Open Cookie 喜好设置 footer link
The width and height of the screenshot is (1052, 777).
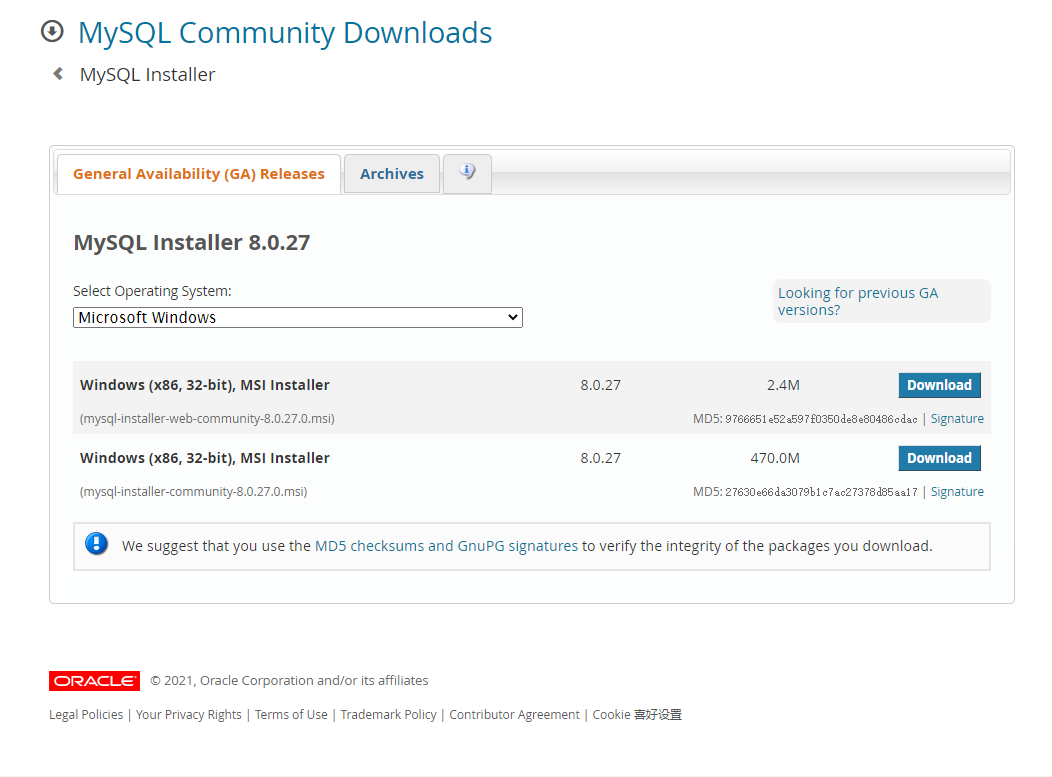click(637, 715)
